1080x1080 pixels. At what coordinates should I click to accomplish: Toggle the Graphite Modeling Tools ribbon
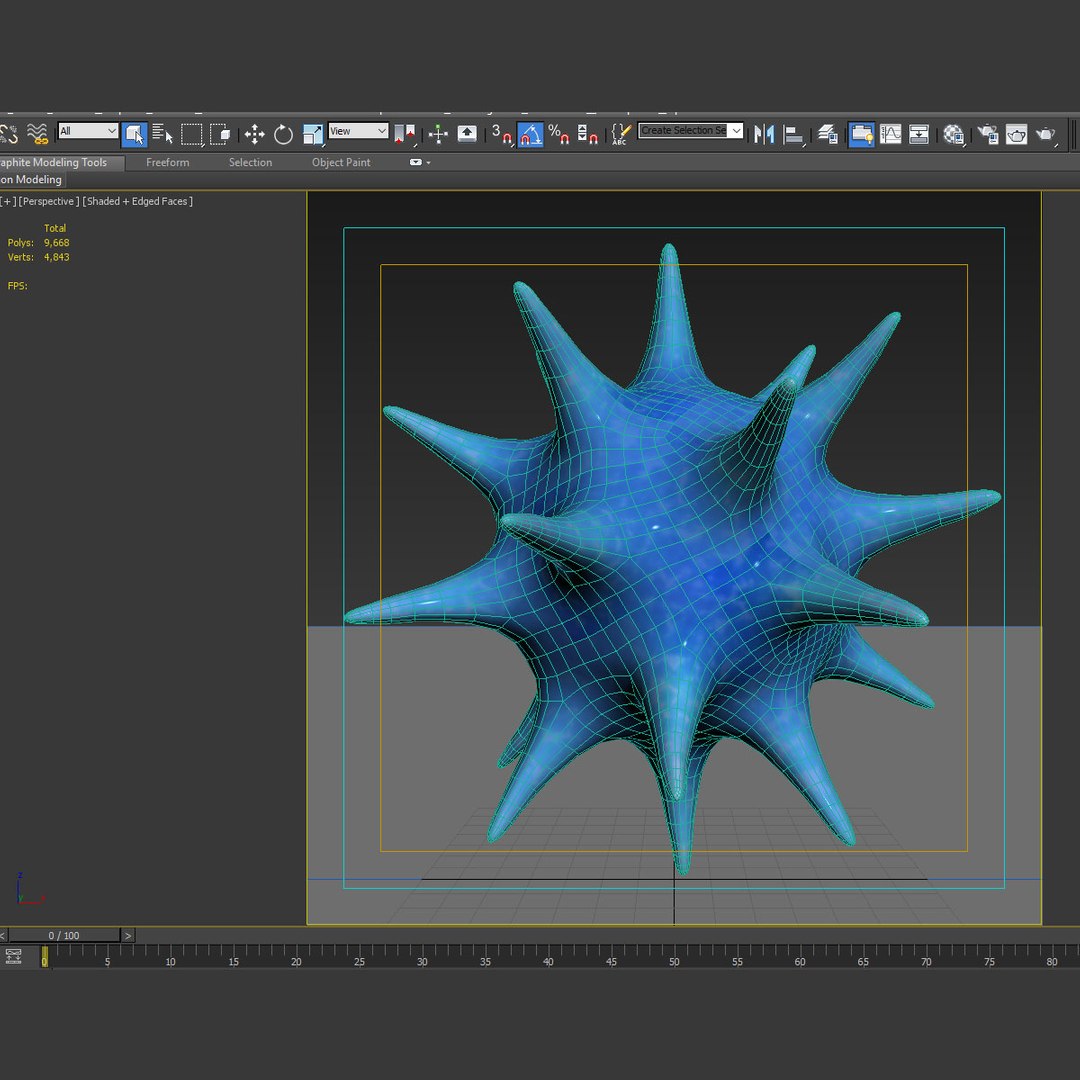point(861,134)
